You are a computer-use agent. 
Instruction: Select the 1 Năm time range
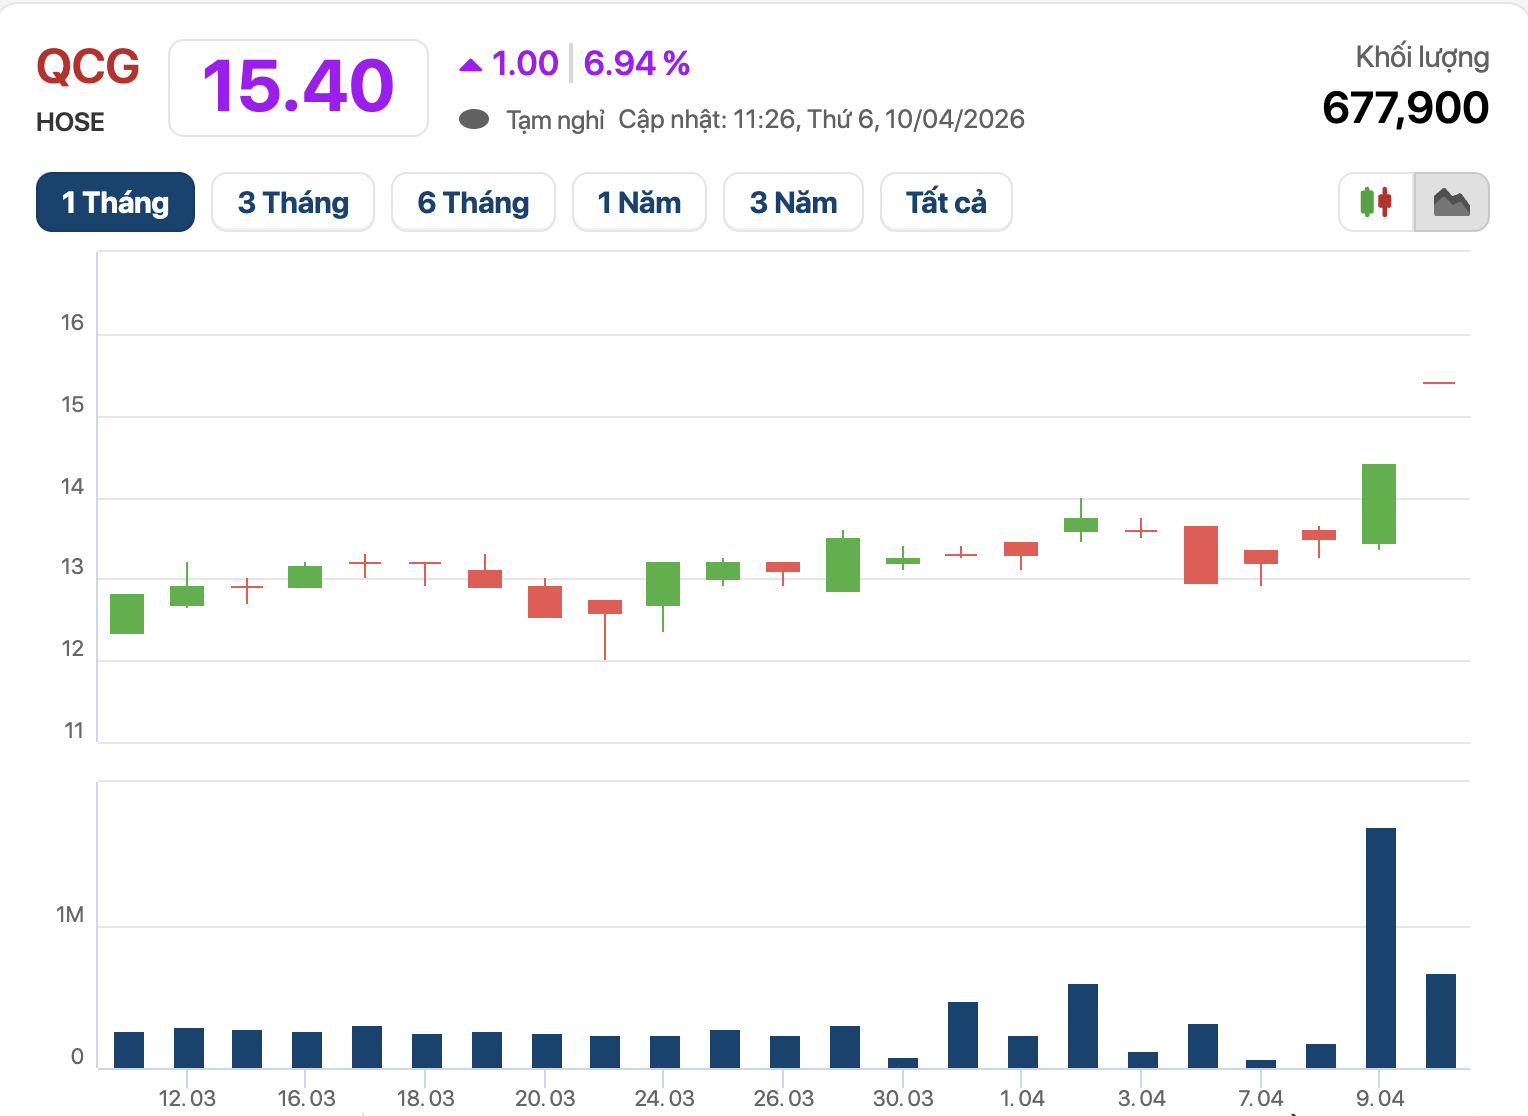click(x=639, y=202)
